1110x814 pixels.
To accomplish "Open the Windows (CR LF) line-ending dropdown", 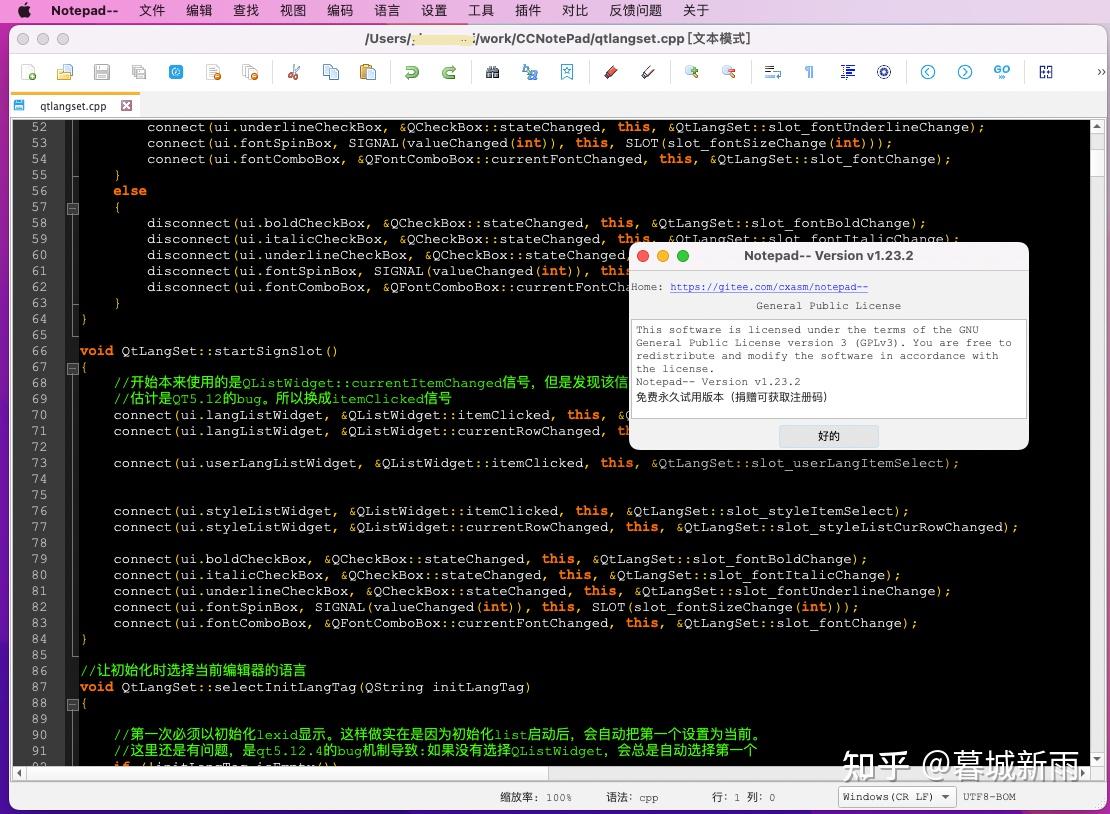I will click(895, 797).
